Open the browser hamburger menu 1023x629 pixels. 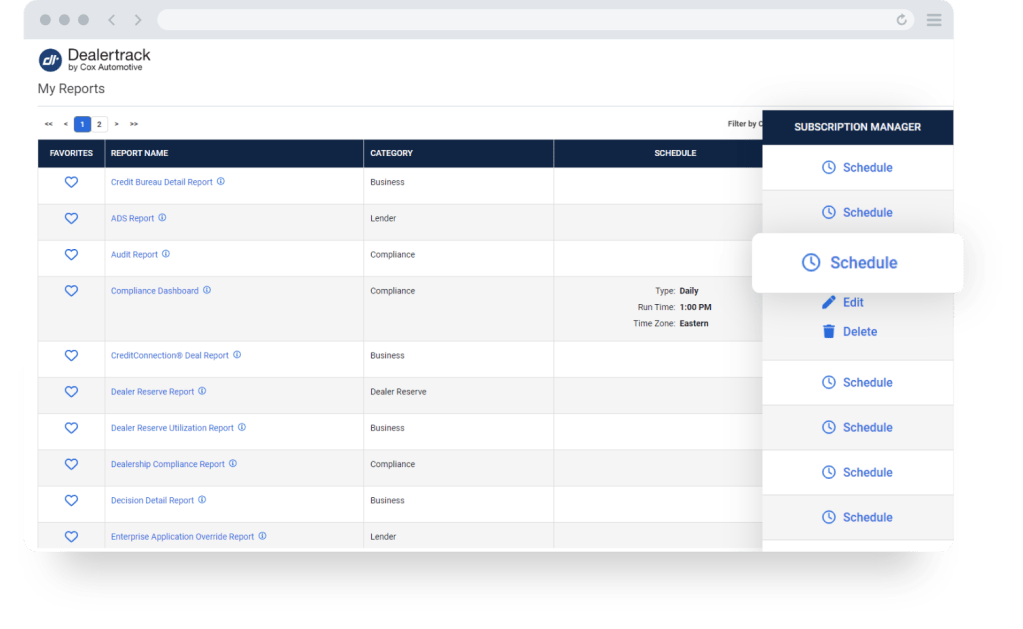click(933, 20)
